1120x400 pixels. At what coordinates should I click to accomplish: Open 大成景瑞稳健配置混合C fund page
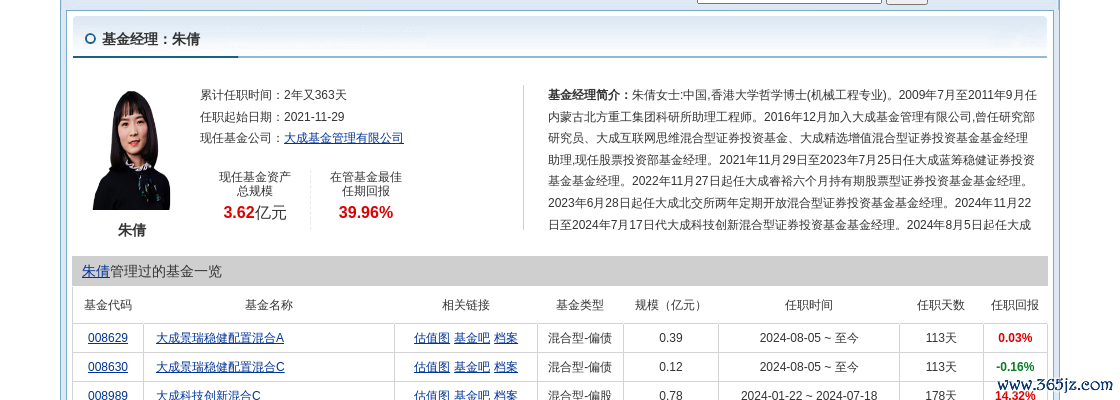220,367
